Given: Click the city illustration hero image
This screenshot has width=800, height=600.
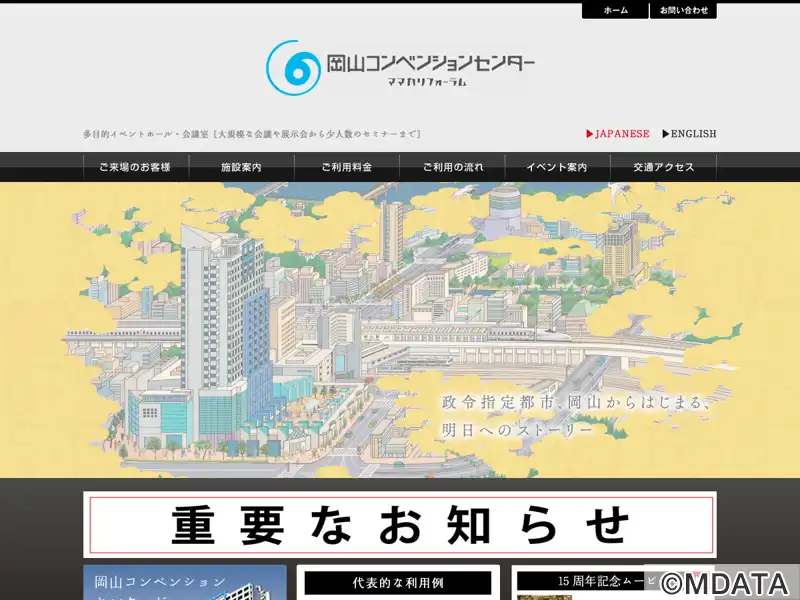Looking at the screenshot, I should [400, 330].
